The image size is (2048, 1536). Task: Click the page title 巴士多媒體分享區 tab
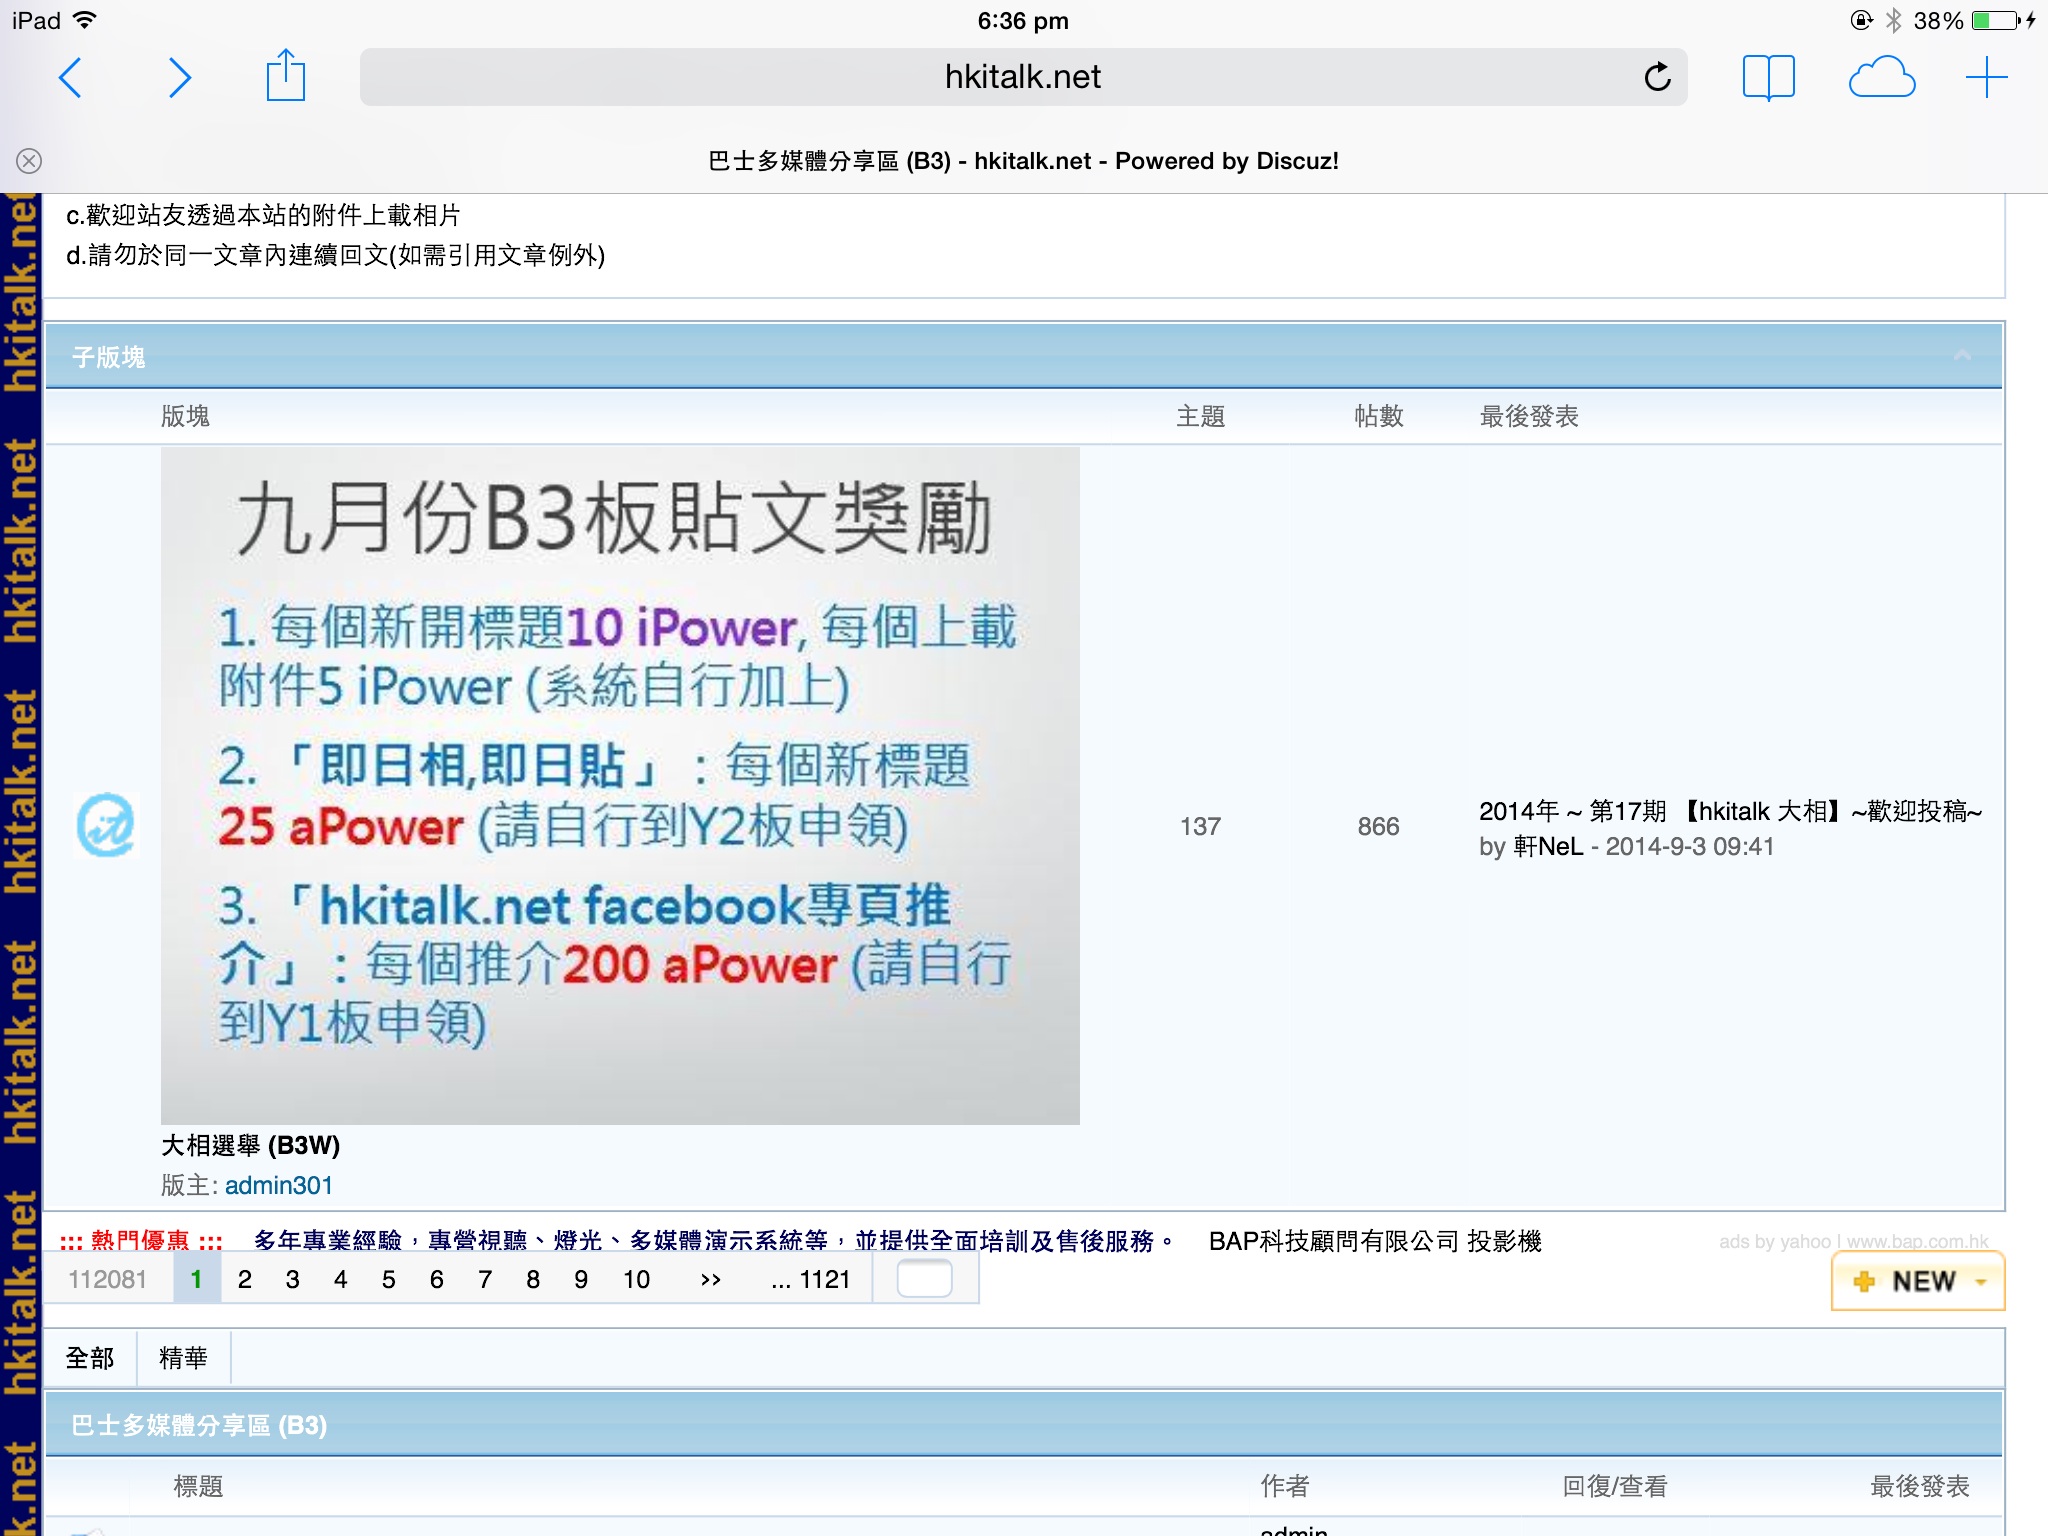pos(1023,161)
